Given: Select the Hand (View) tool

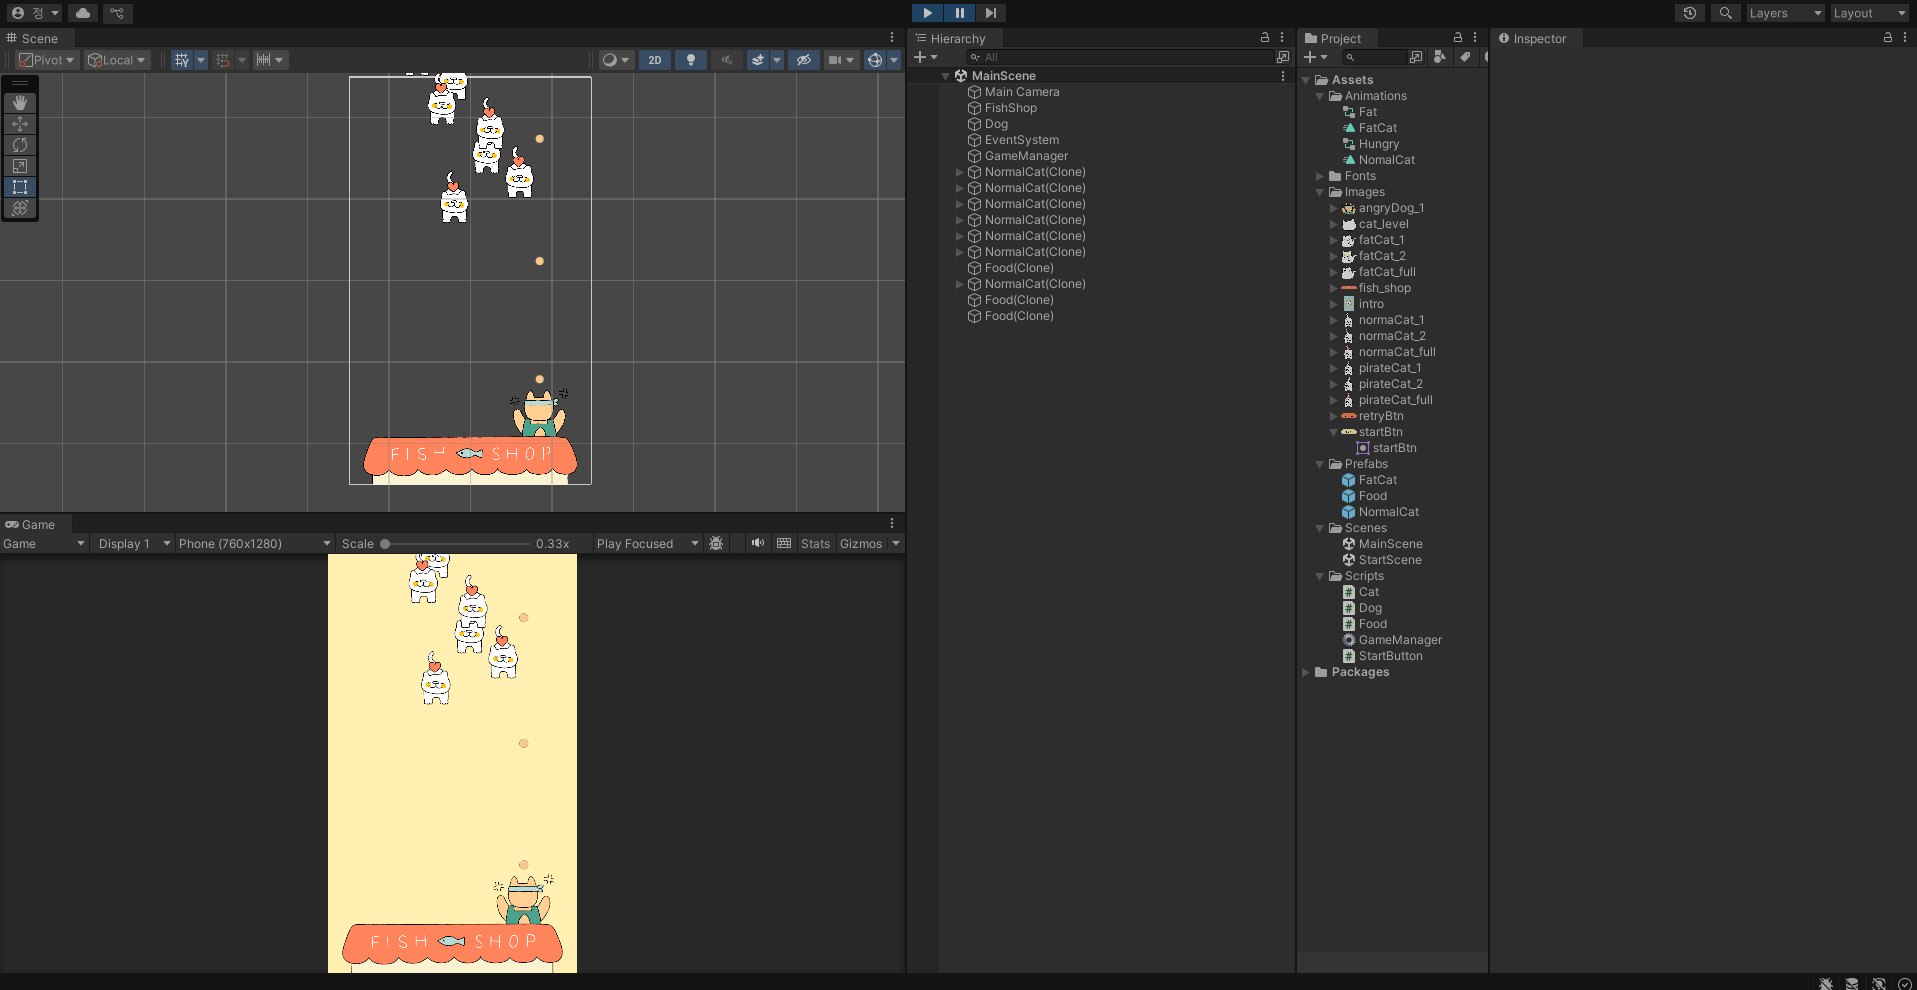Looking at the screenshot, I should pos(20,103).
